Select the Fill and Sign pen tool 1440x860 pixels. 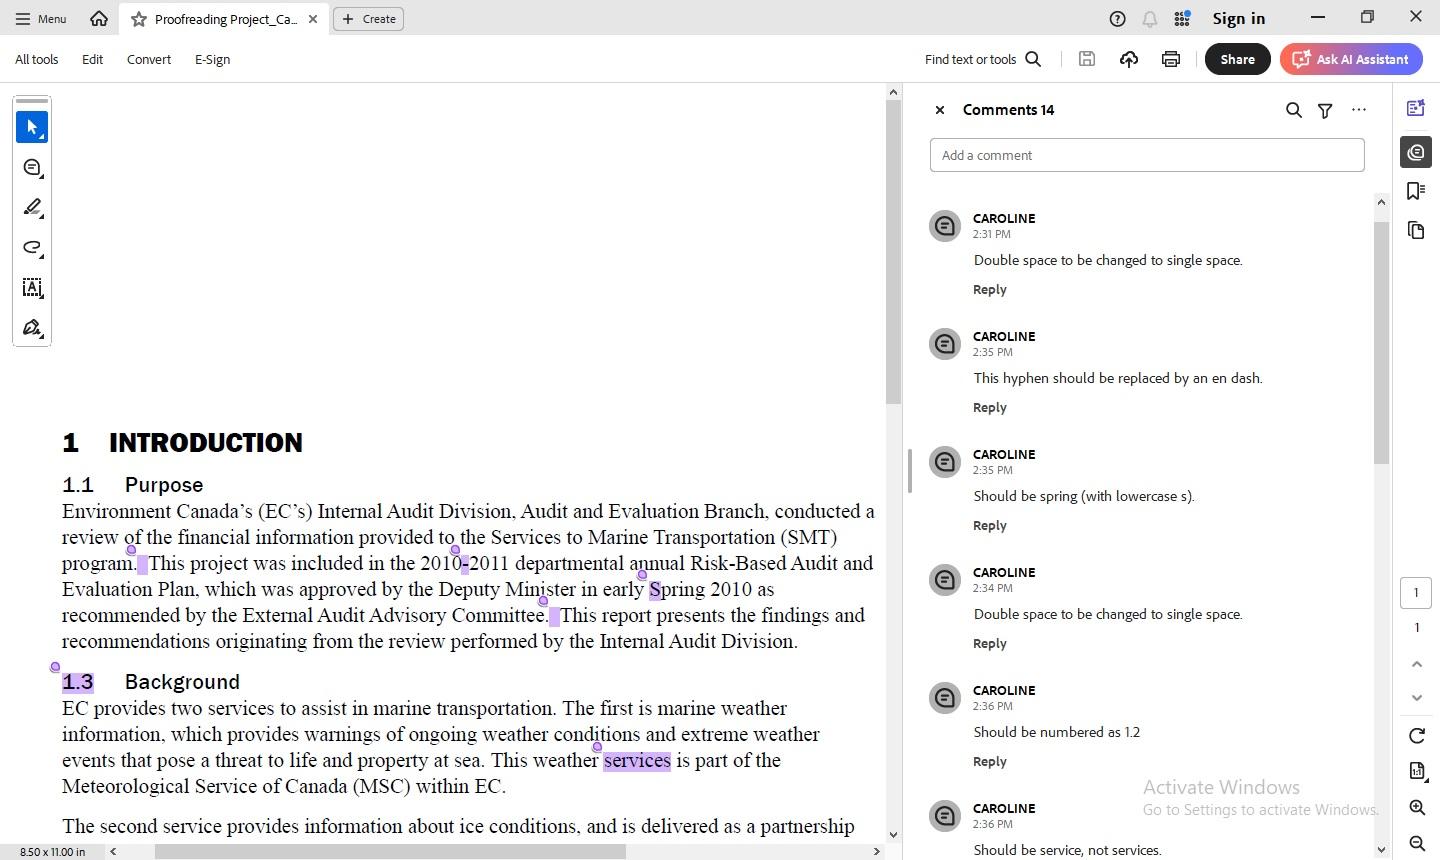coord(32,328)
